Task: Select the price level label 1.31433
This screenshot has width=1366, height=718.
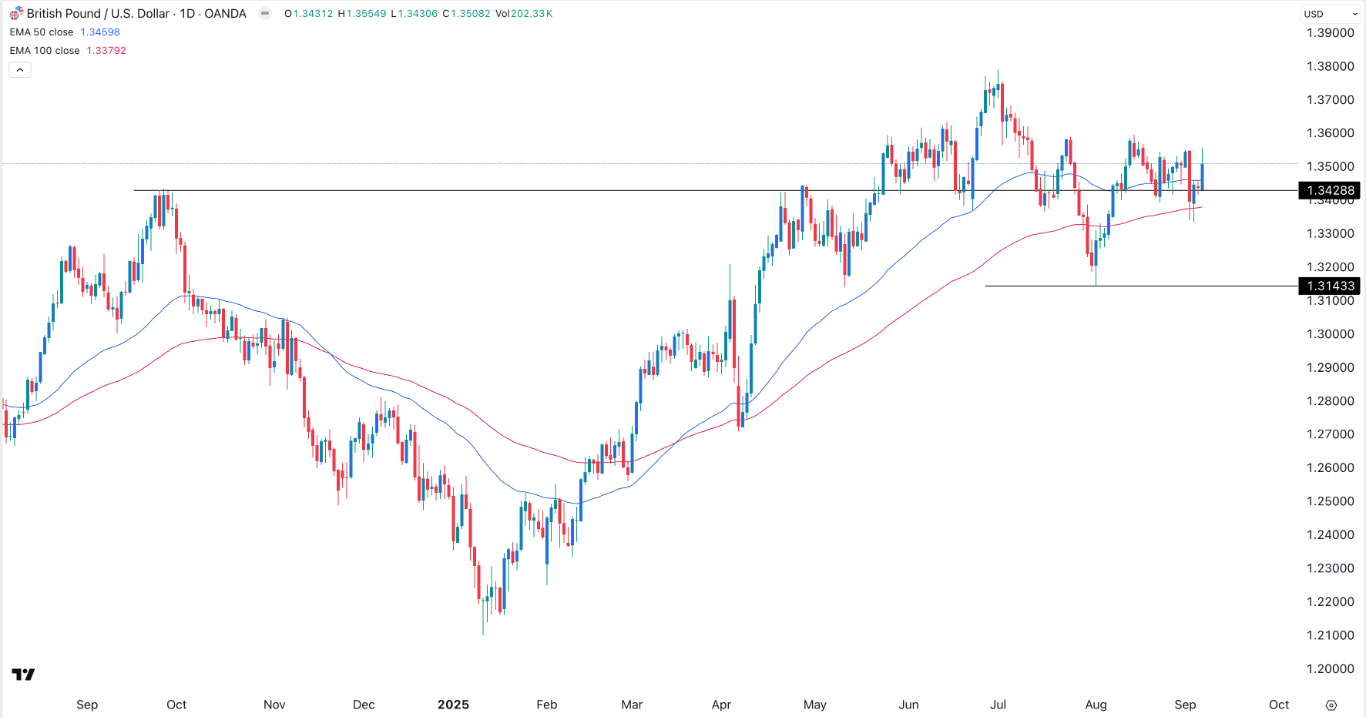Action: [1331, 286]
